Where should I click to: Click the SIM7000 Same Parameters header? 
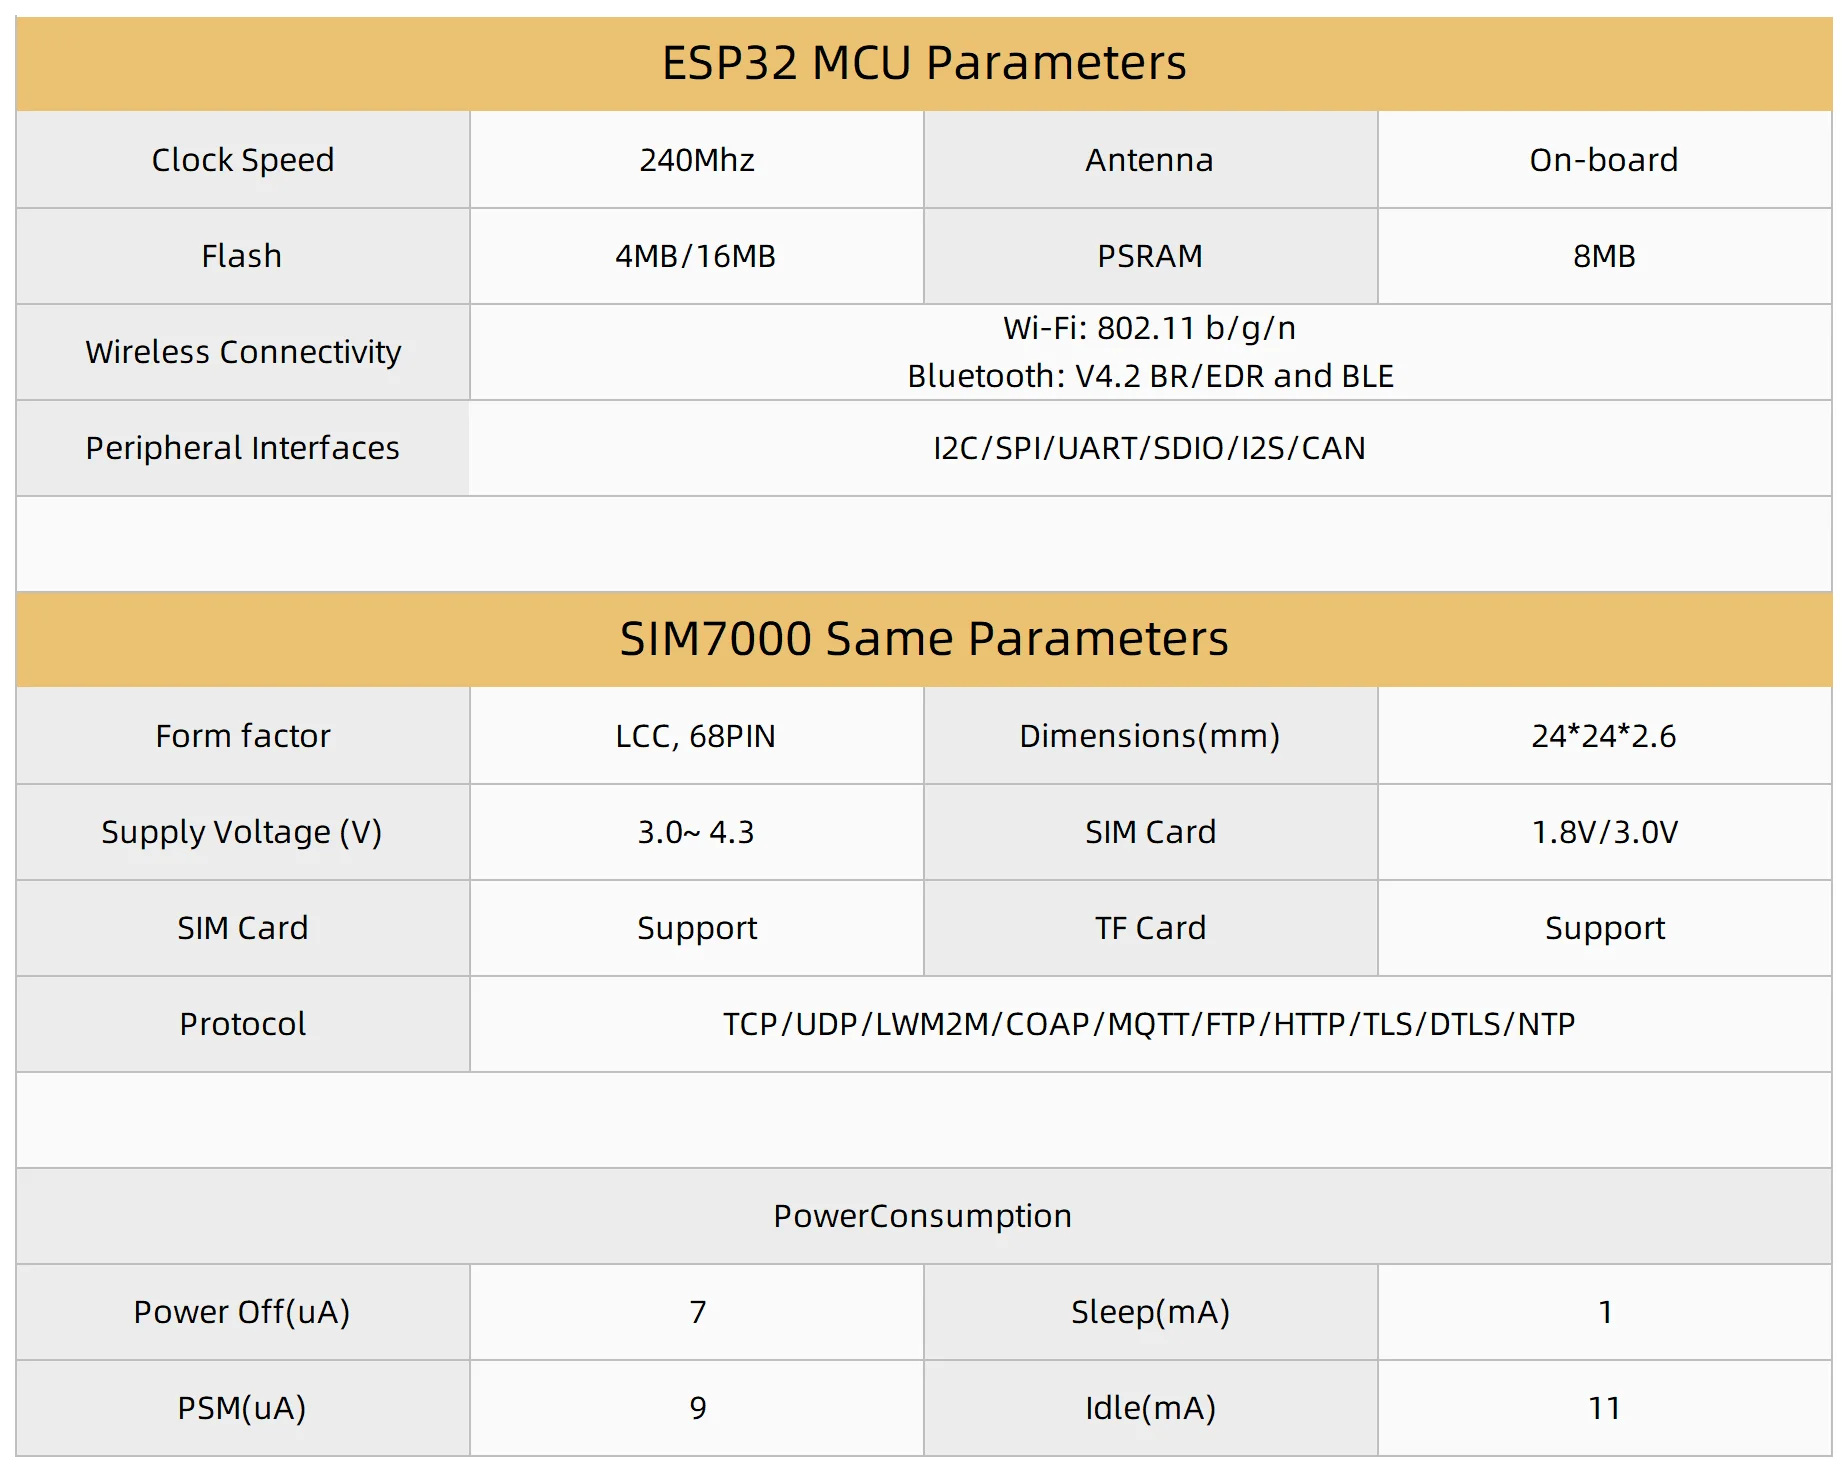point(924,639)
